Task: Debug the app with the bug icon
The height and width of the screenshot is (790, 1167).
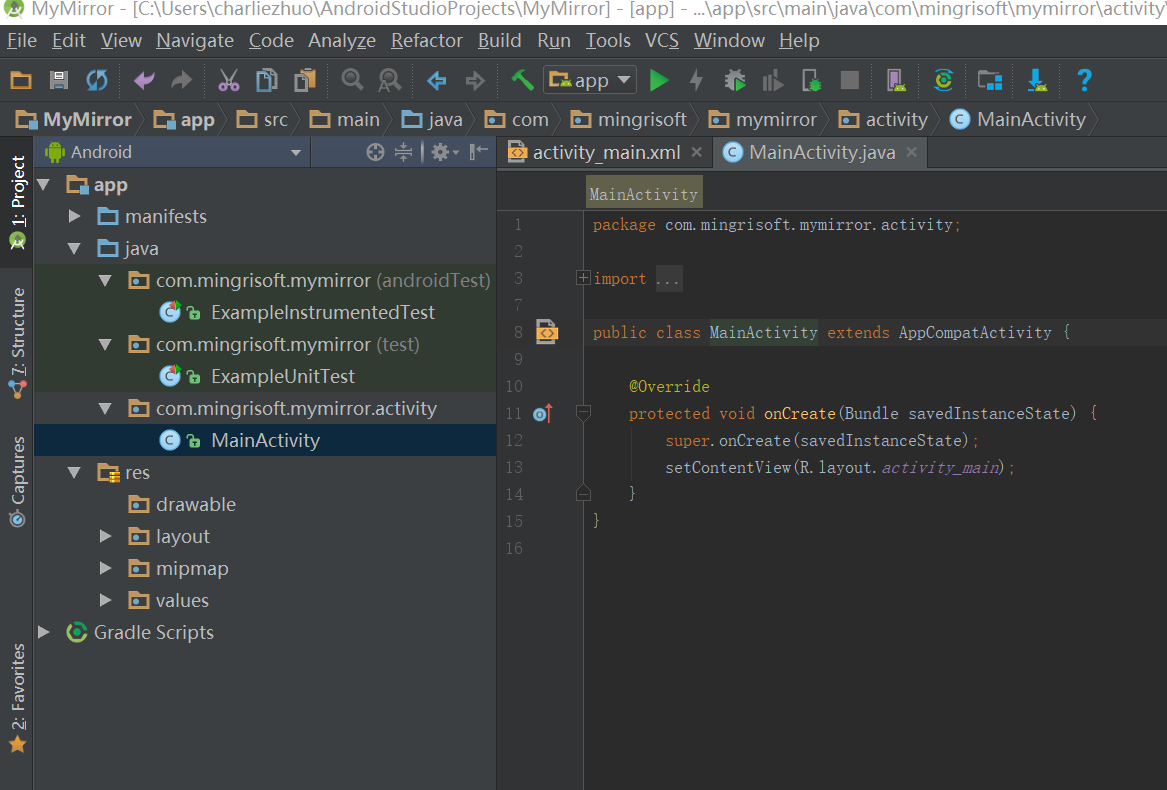Action: (735, 80)
